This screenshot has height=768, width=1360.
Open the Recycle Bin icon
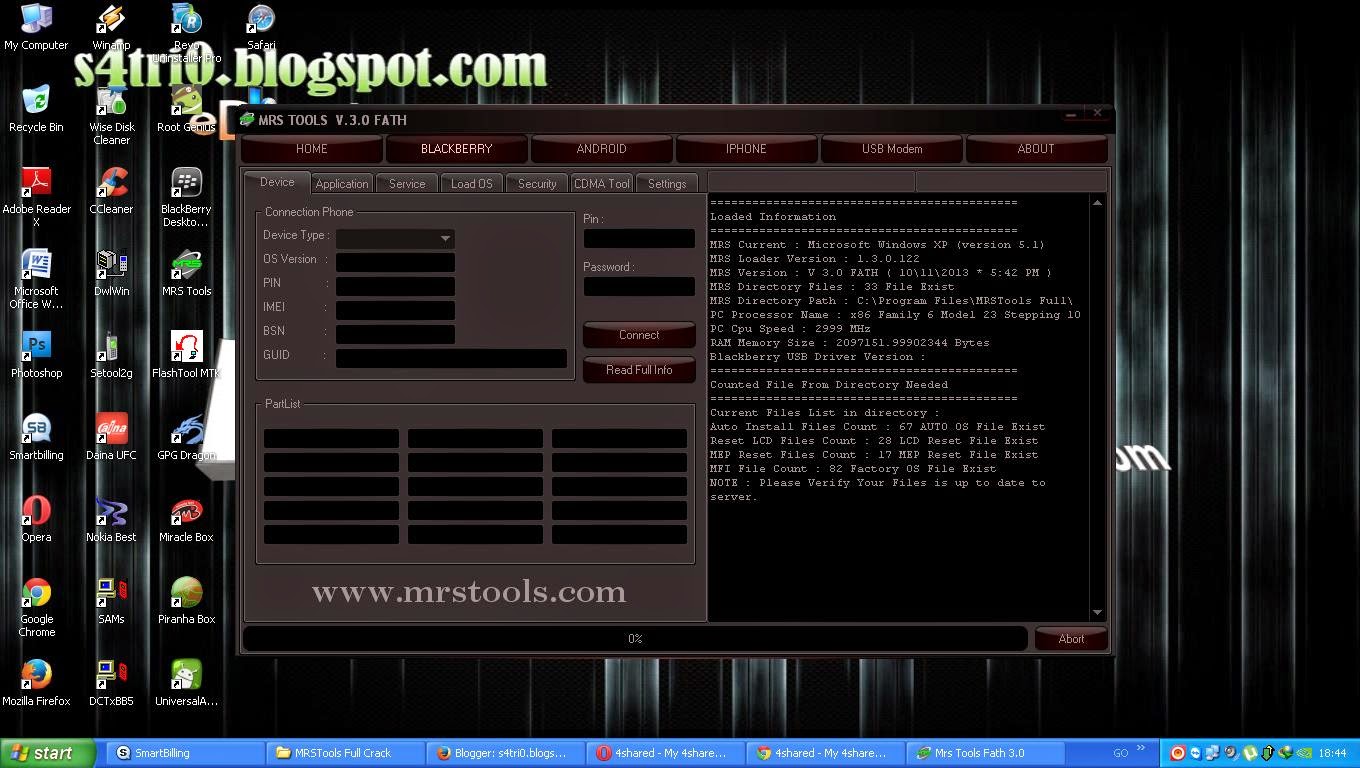[x=36, y=109]
